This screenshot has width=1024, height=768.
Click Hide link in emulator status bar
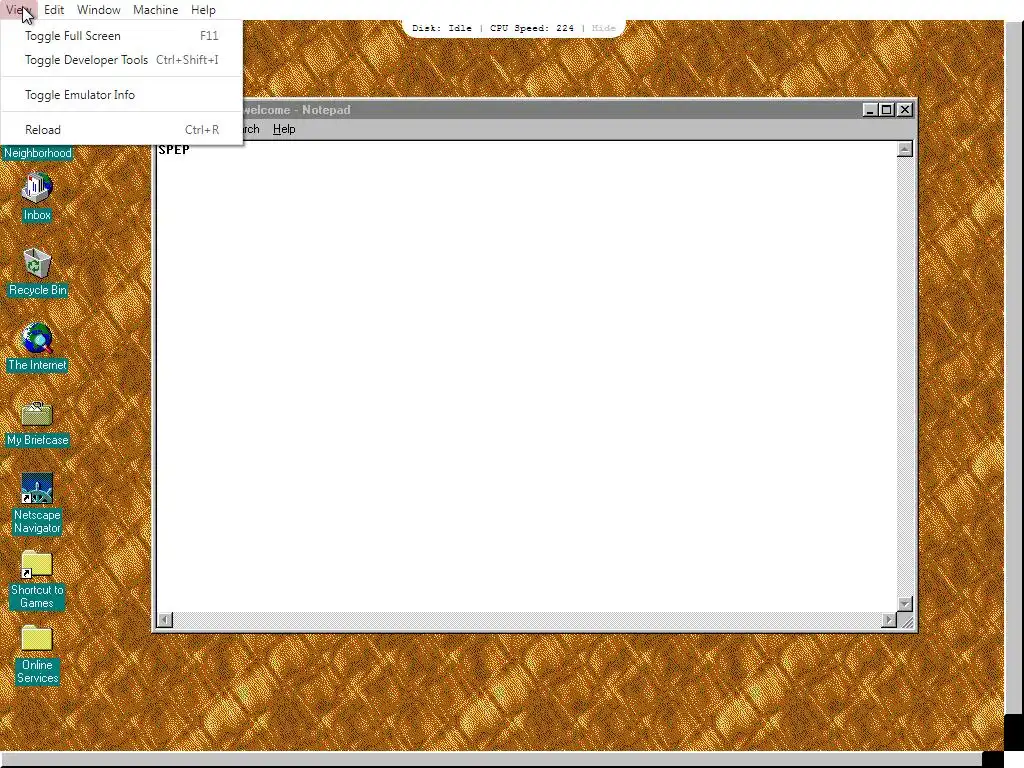pyautogui.click(x=603, y=28)
